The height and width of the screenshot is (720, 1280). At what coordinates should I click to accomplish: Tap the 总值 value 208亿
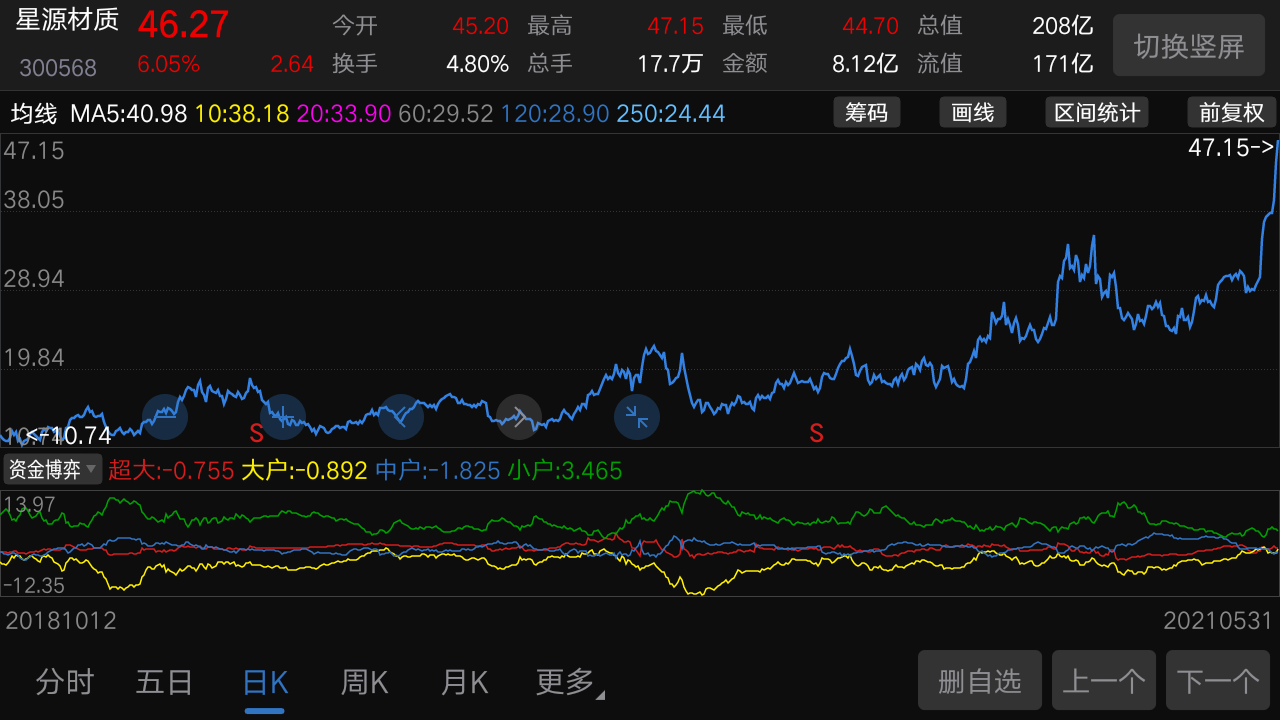(x=1063, y=26)
